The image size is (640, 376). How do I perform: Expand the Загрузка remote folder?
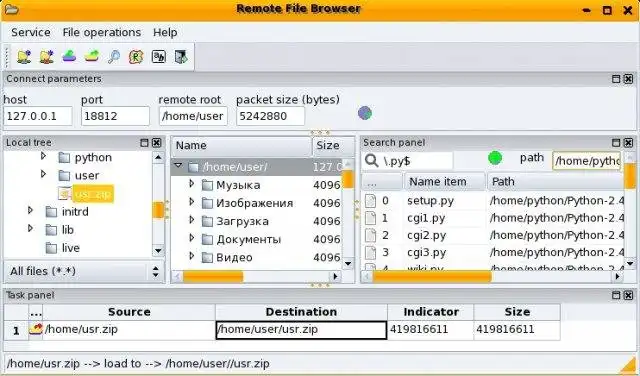(191, 220)
